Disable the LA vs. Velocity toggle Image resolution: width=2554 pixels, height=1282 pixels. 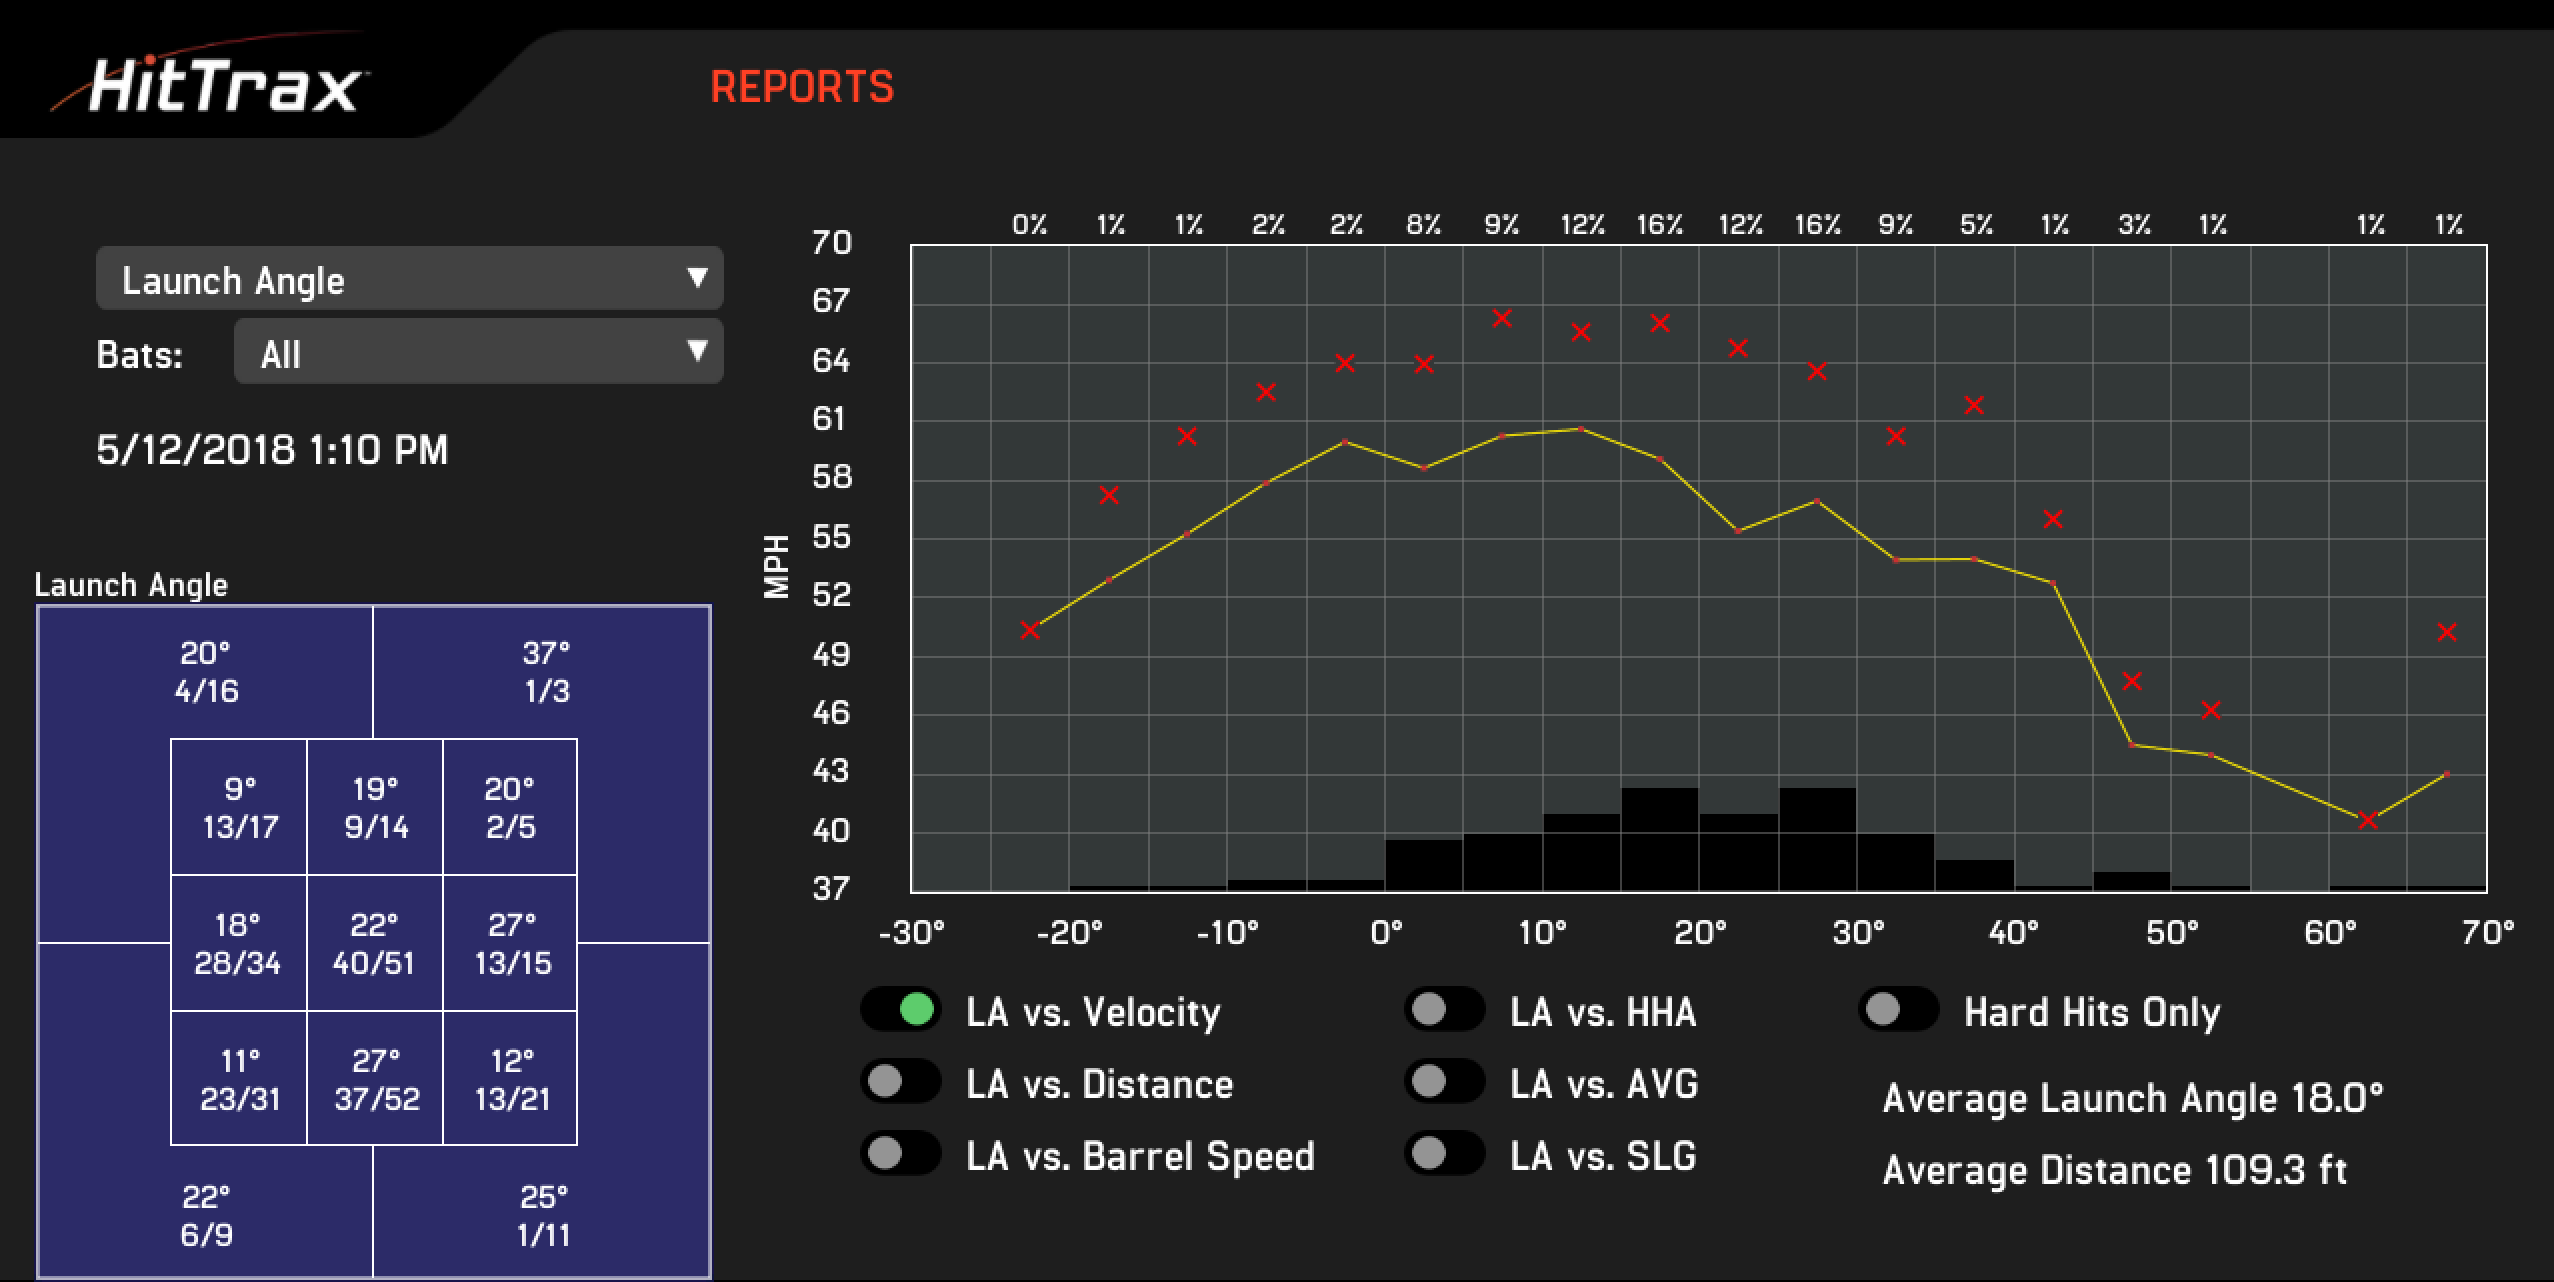tap(901, 1010)
